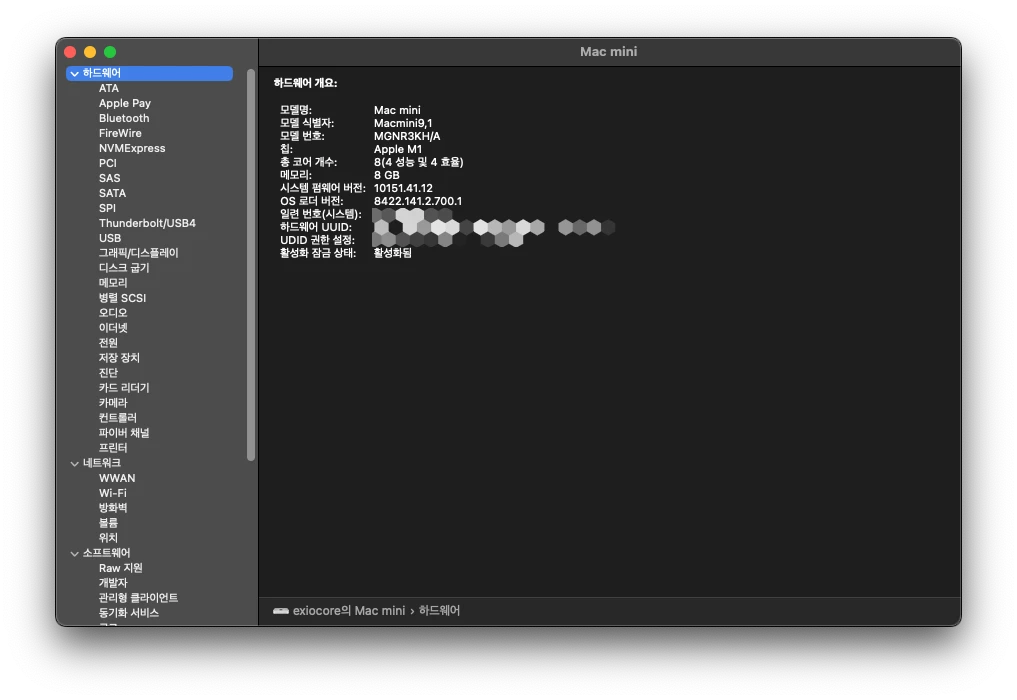Select PCI in the sidebar
1017x700 pixels.
(x=108, y=163)
